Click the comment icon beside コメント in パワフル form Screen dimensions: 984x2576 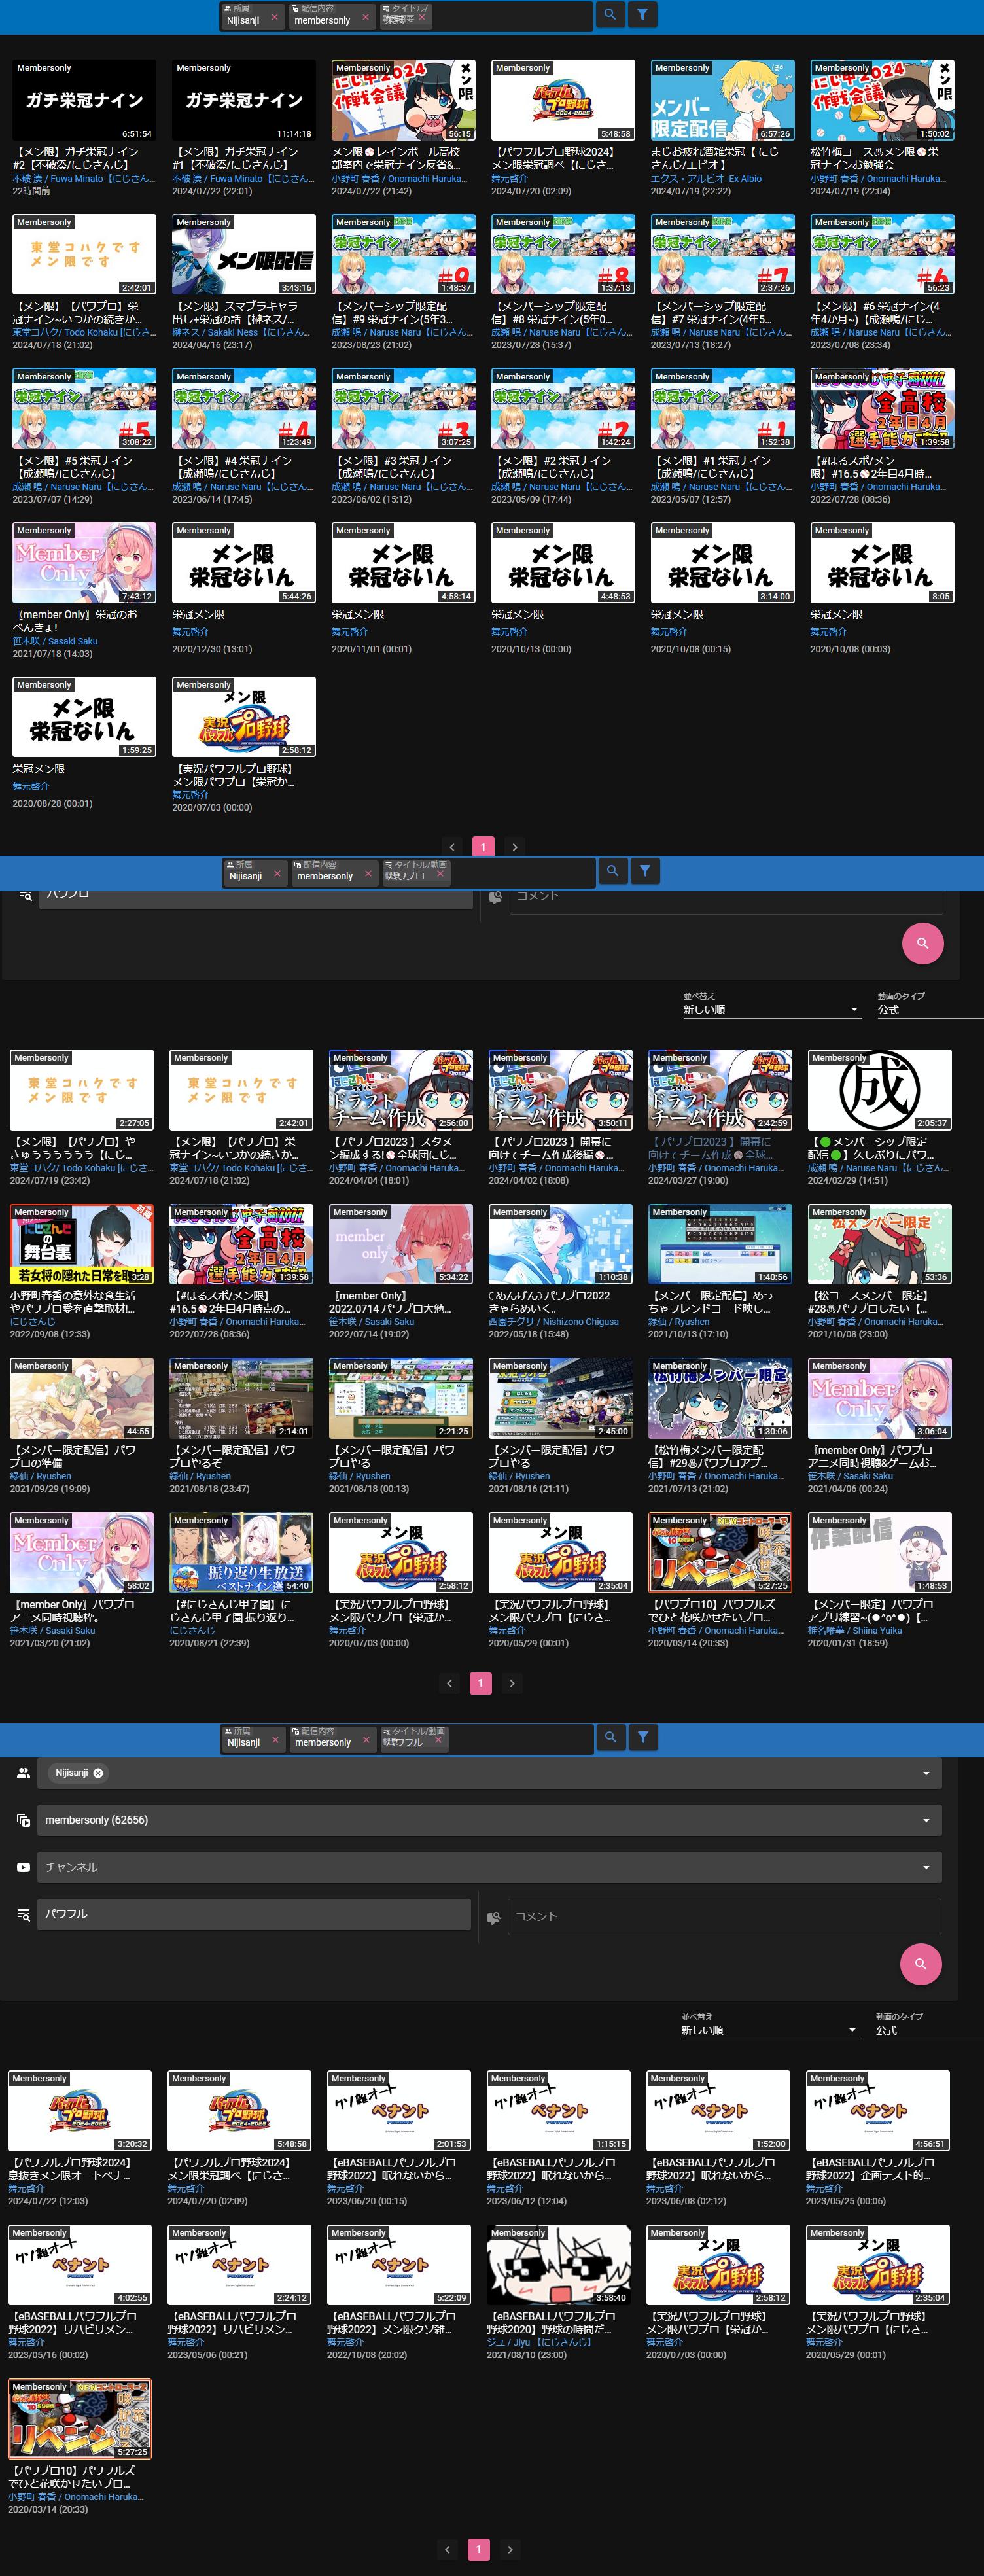point(493,1917)
